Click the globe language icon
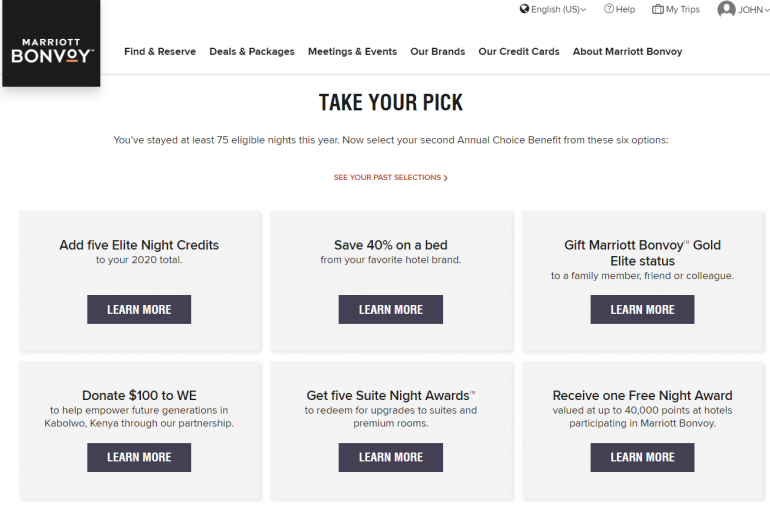This screenshot has height=508, width=770. coord(524,9)
